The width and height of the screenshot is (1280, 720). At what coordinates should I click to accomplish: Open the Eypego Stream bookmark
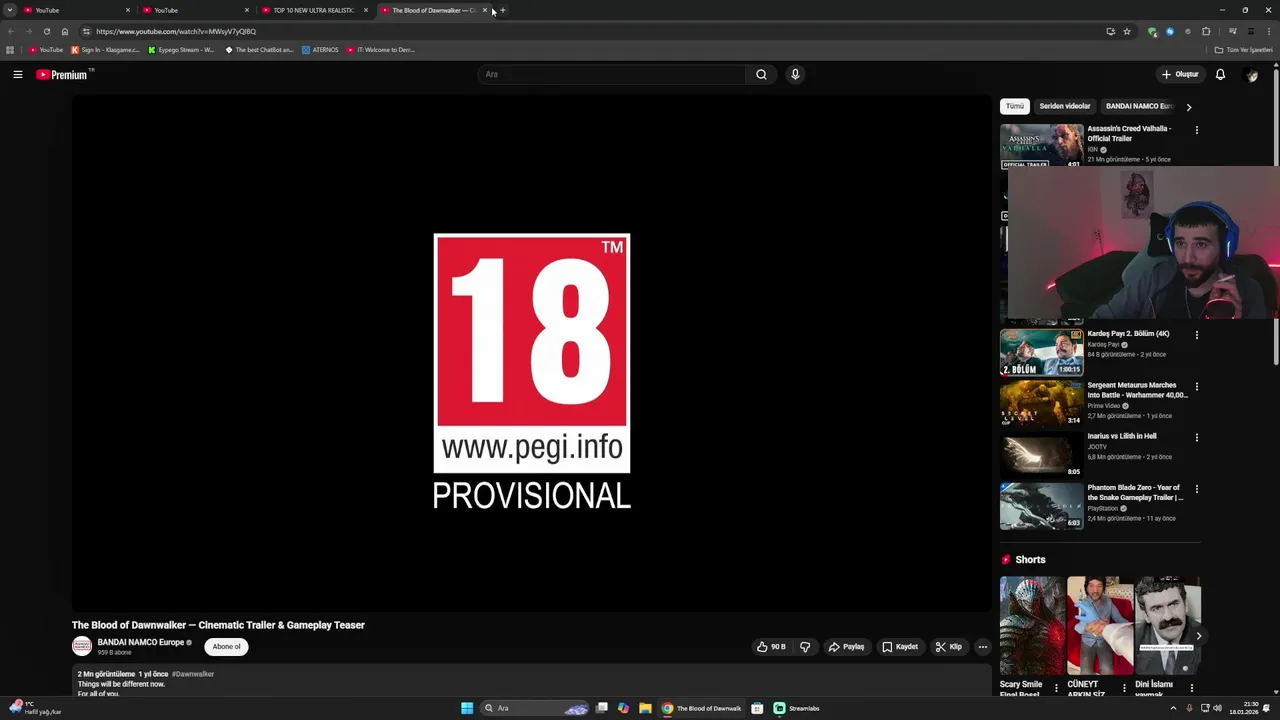[x=181, y=50]
